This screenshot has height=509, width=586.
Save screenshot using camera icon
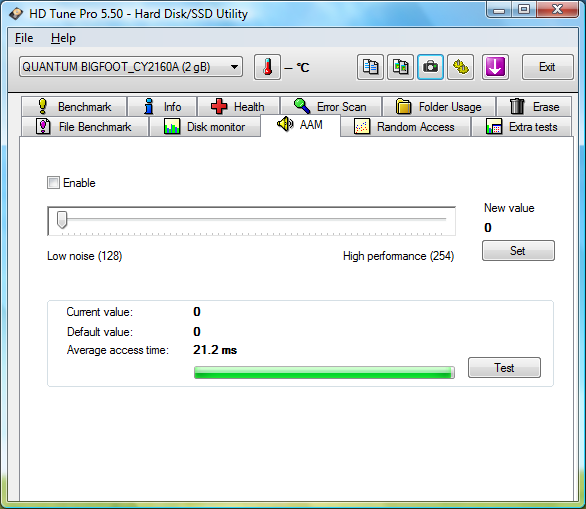click(x=431, y=67)
